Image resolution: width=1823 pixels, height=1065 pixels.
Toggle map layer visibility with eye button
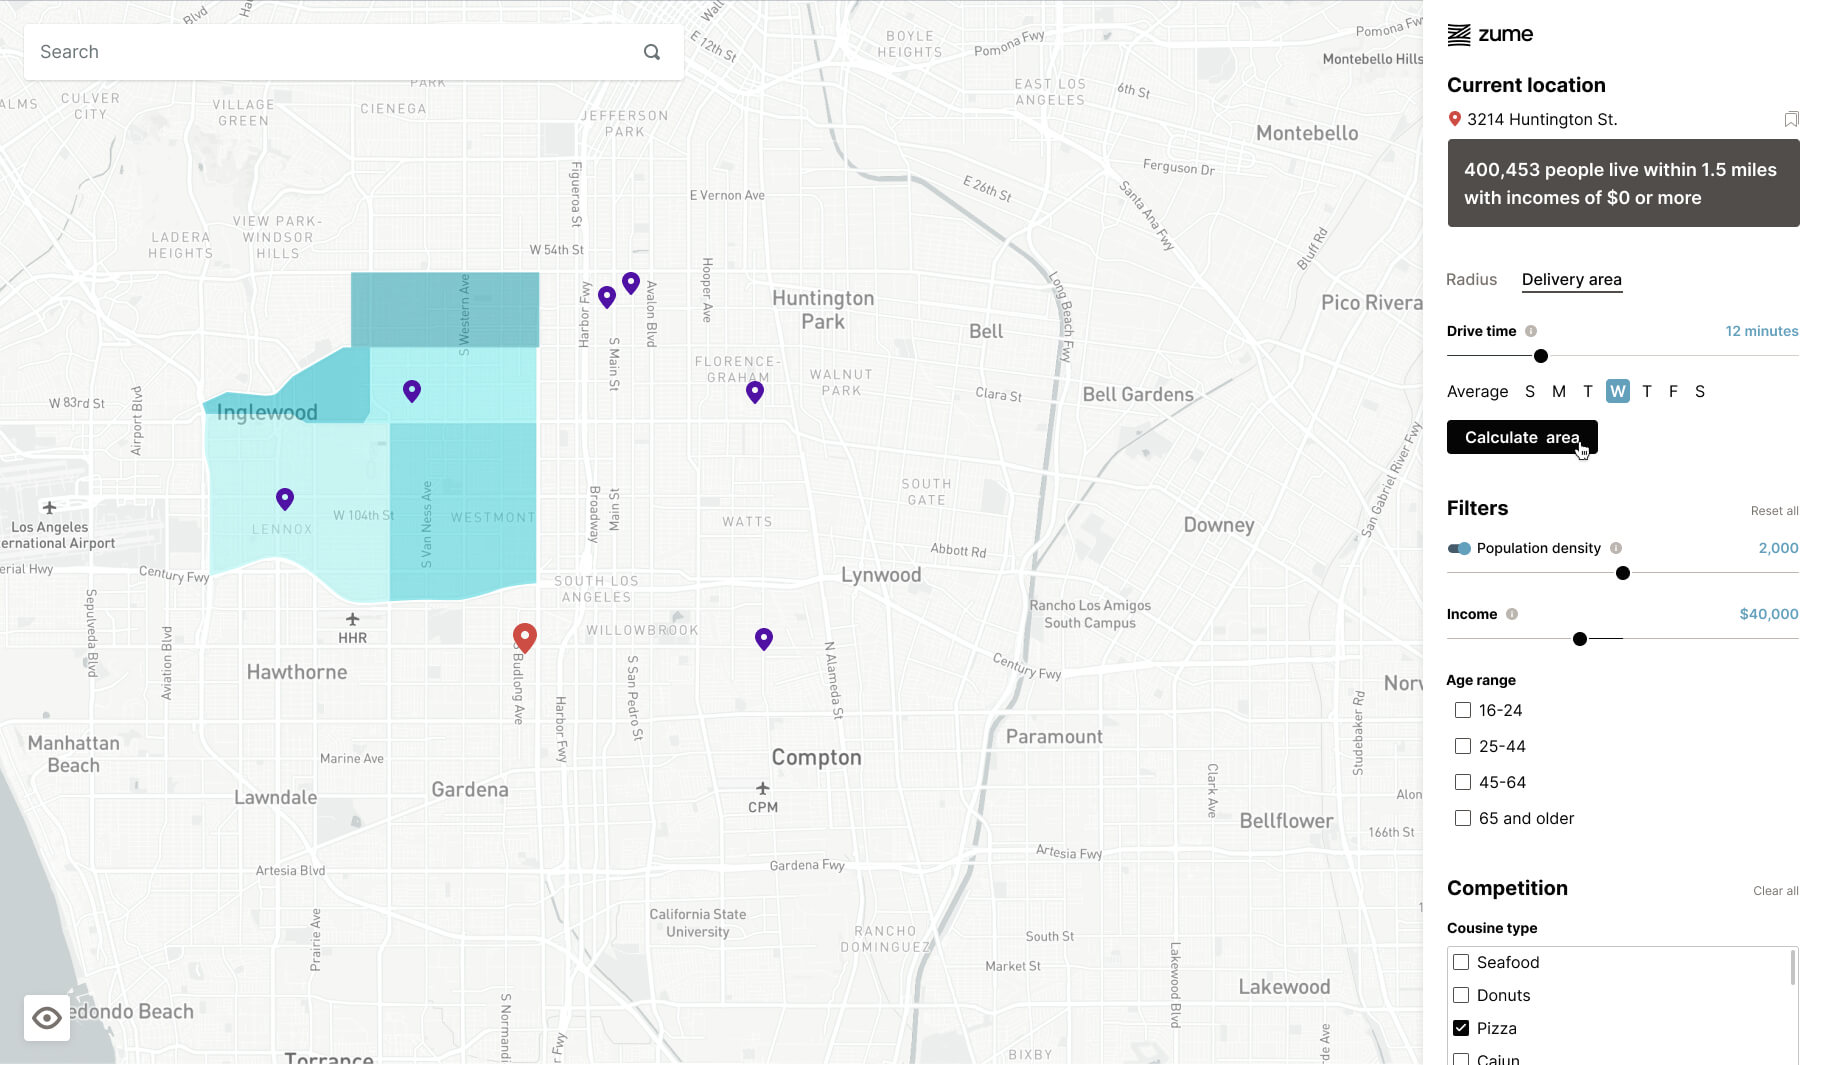(47, 1018)
